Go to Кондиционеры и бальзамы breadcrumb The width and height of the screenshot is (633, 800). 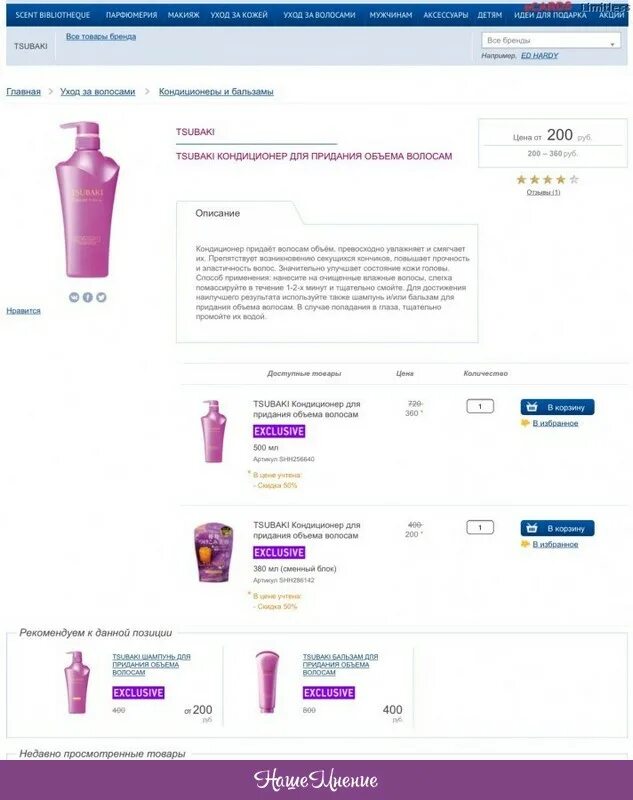click(216, 92)
